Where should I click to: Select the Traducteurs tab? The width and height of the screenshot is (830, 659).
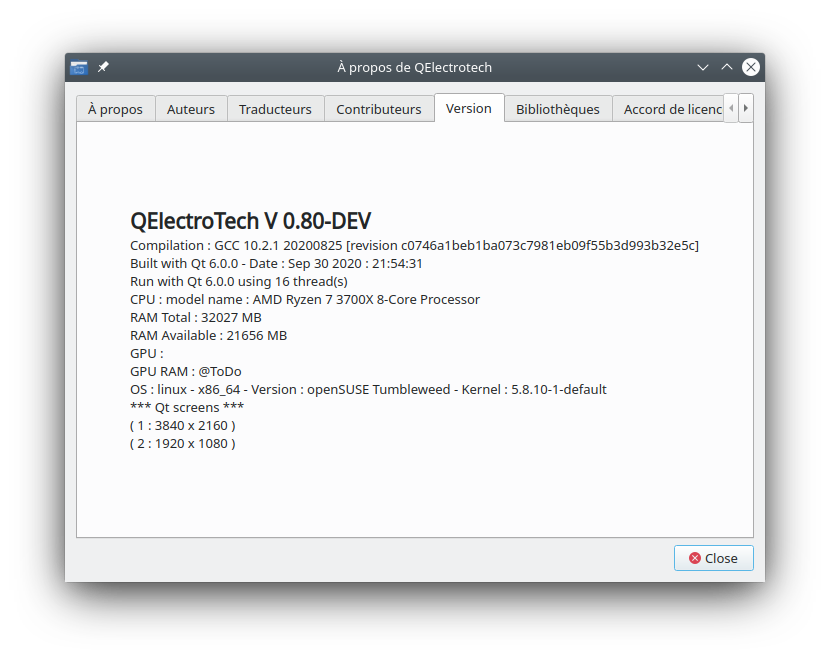(275, 108)
